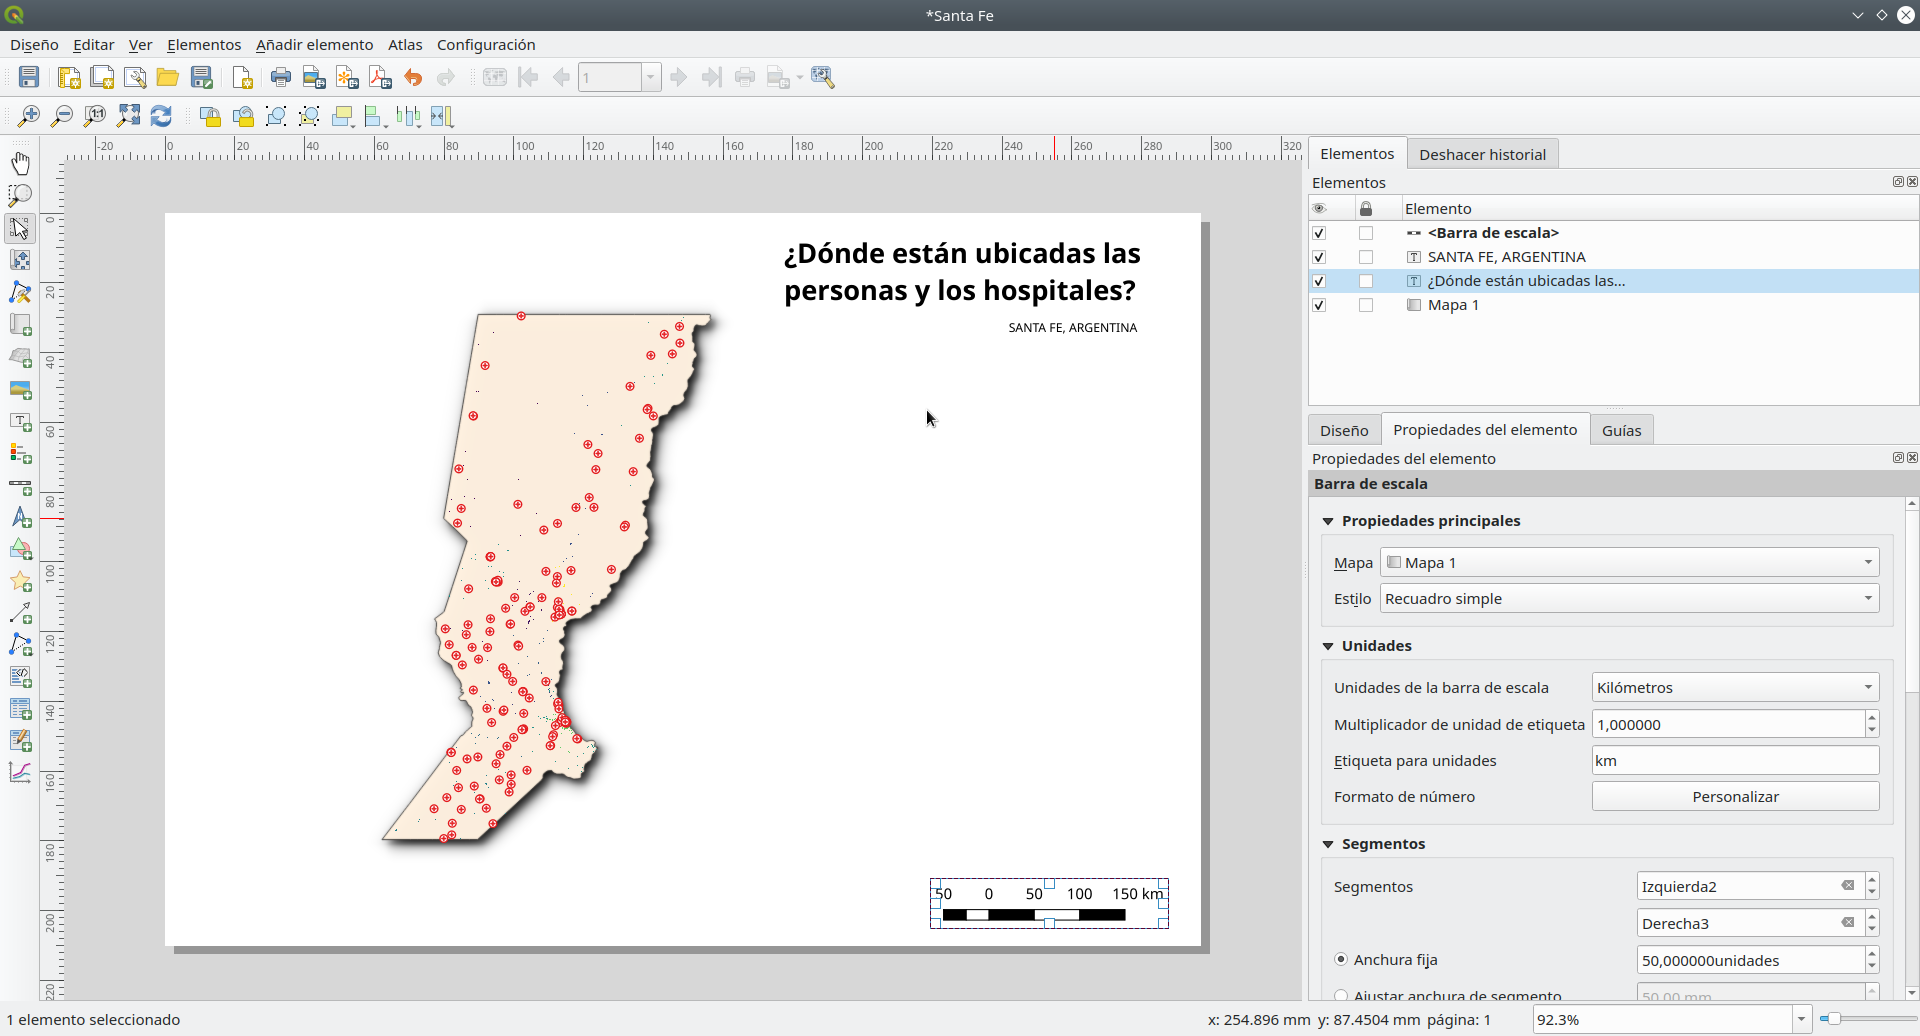
Task: Open Atlas settings toolbar icon
Action: [x=823, y=77]
